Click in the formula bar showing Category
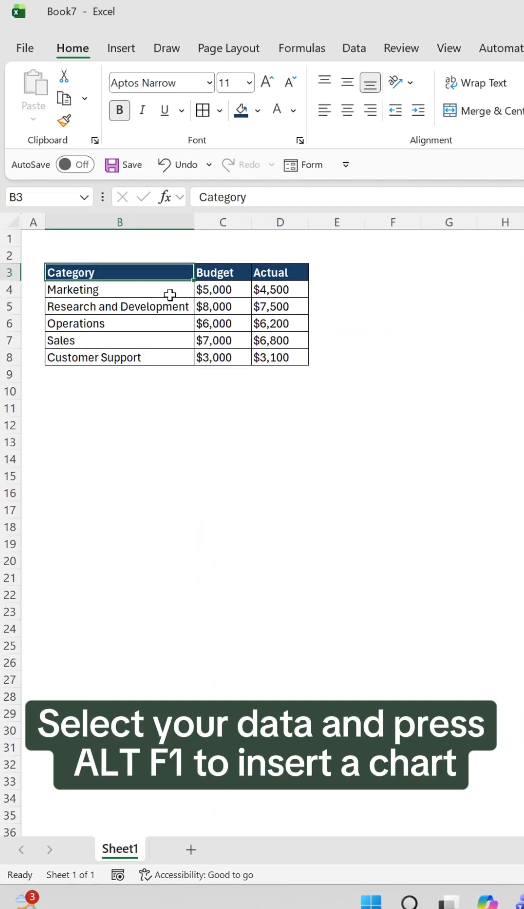Viewport: 524px width, 909px height. 357,197
